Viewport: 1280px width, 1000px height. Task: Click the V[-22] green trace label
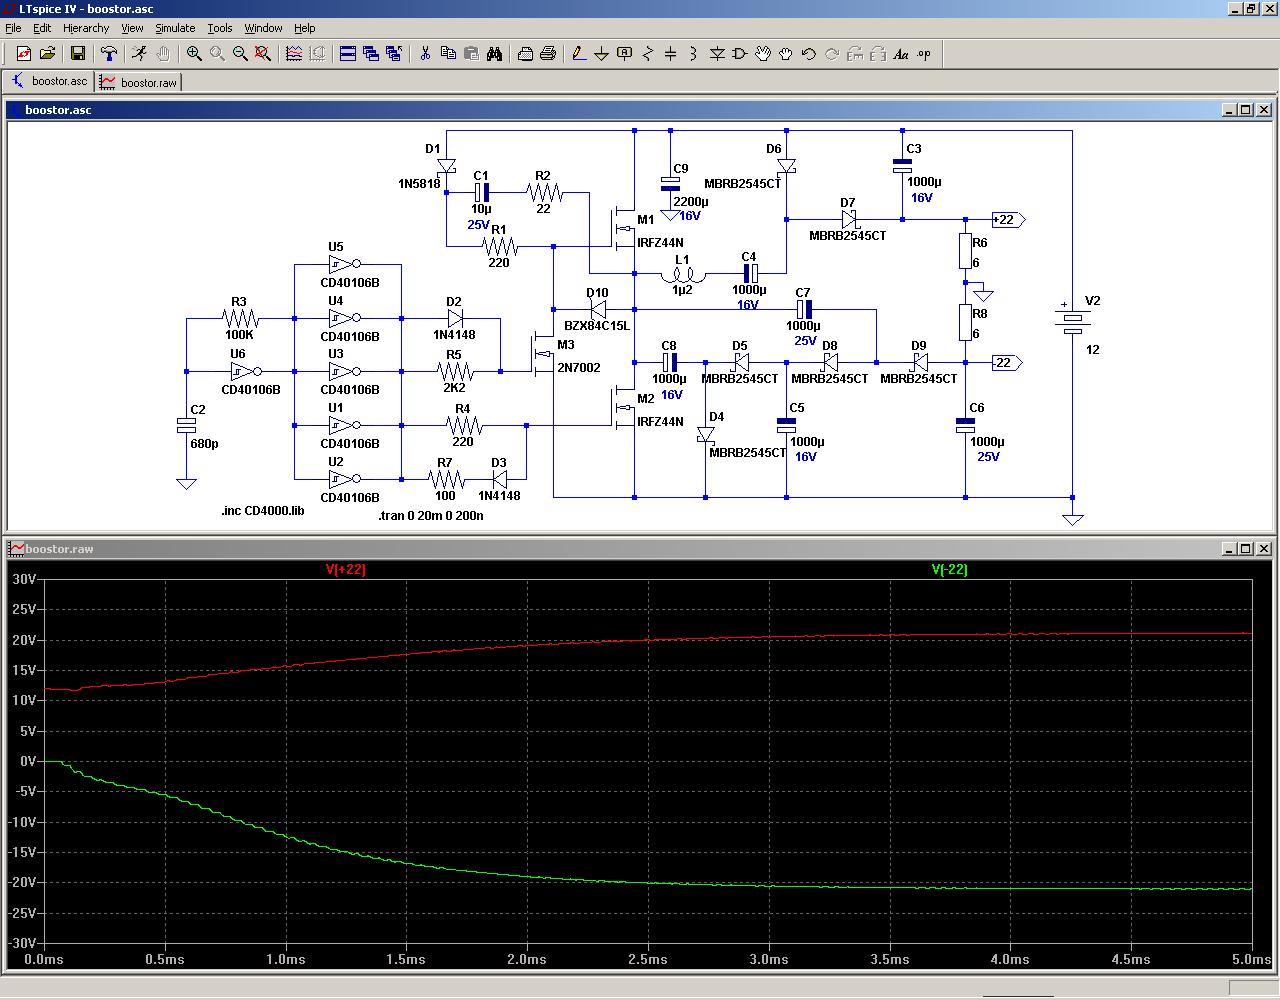(x=949, y=569)
